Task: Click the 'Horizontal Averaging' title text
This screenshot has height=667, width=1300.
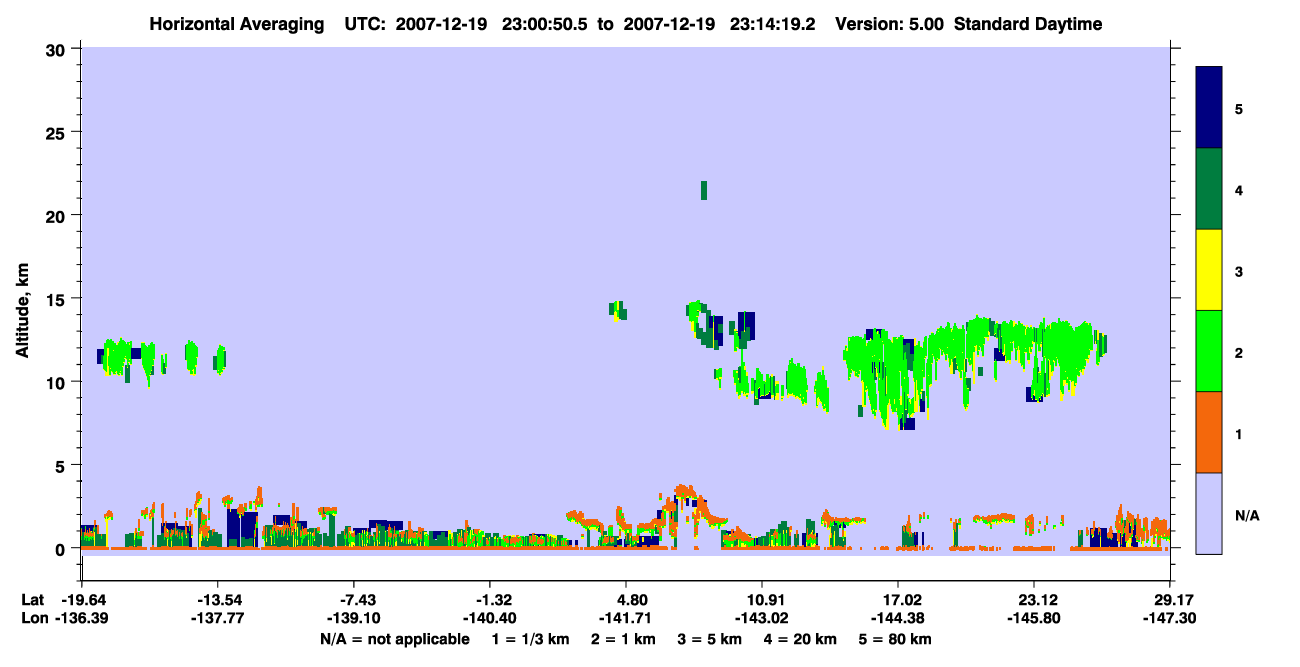Action: tap(237, 24)
